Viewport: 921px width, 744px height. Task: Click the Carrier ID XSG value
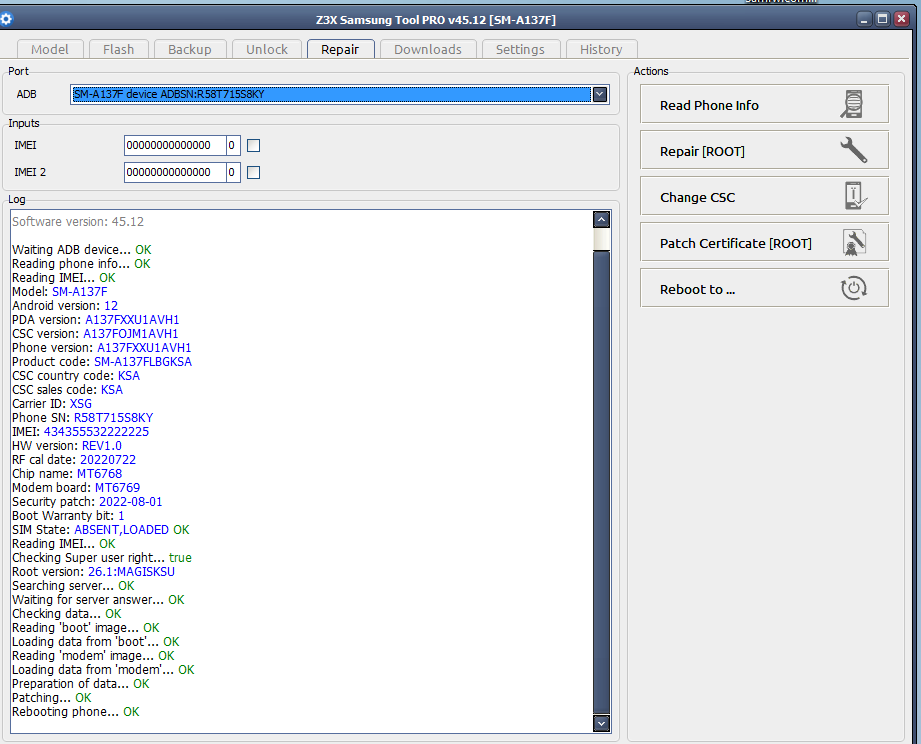pos(80,403)
